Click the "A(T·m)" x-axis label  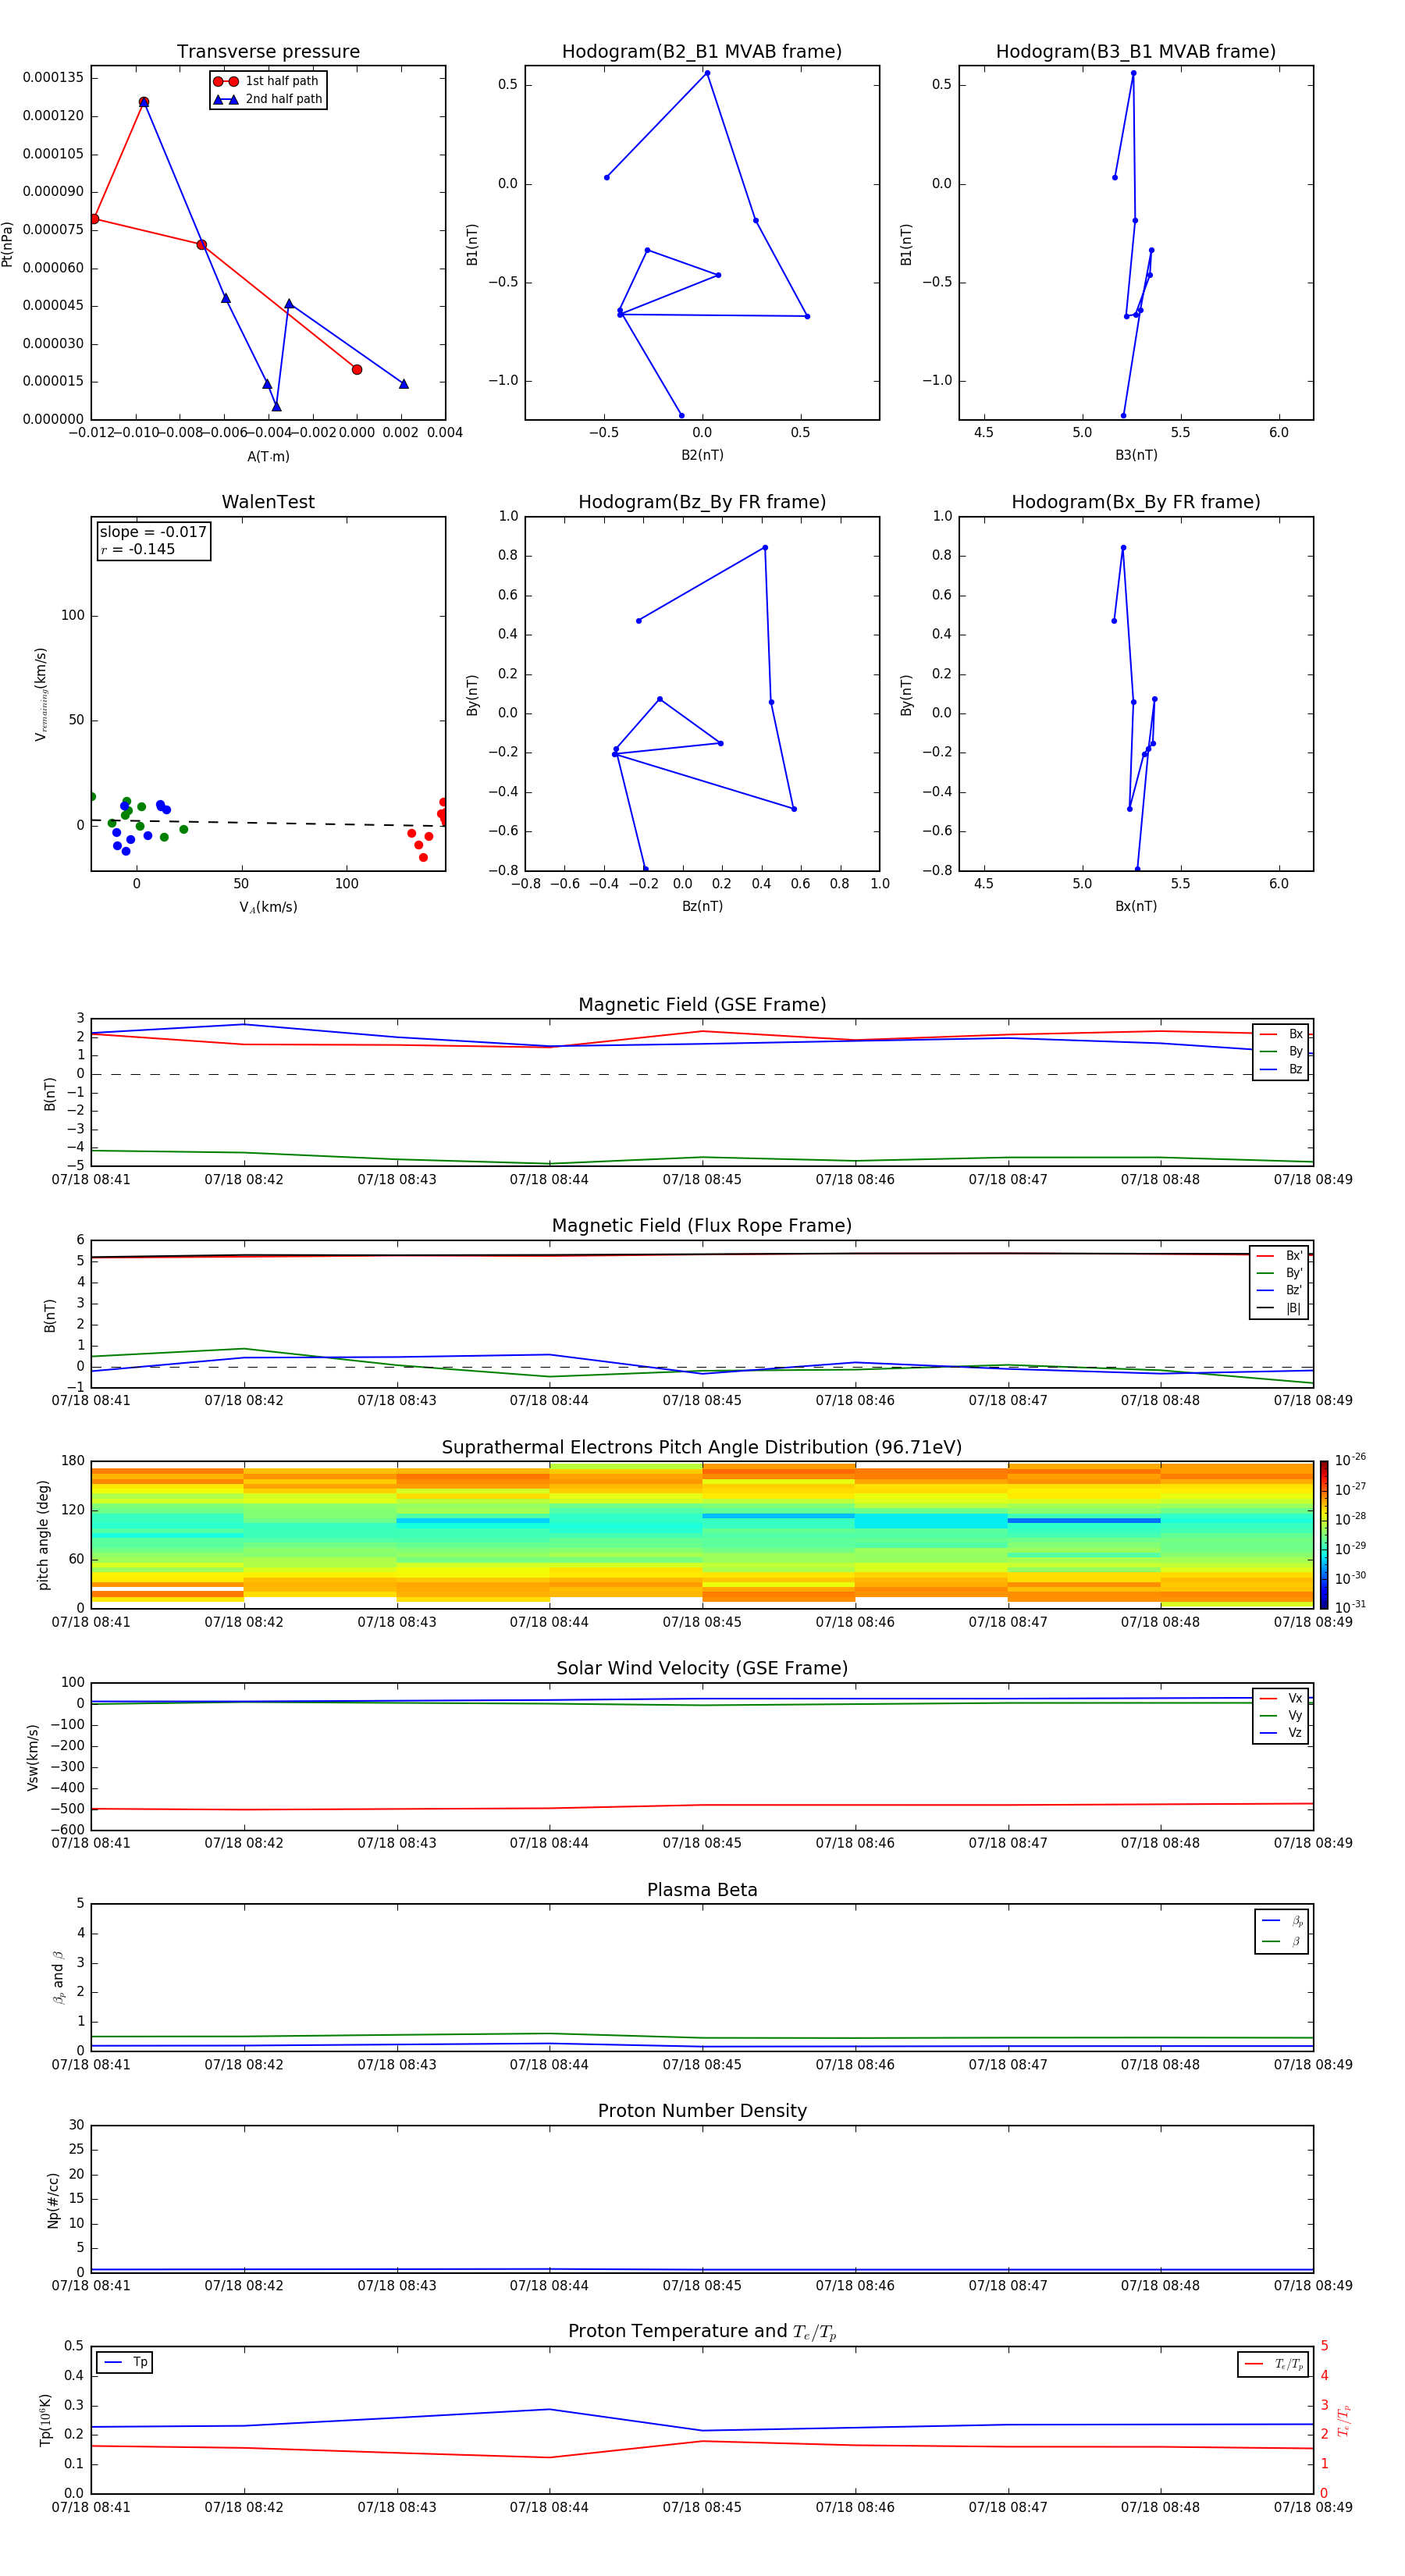268,457
